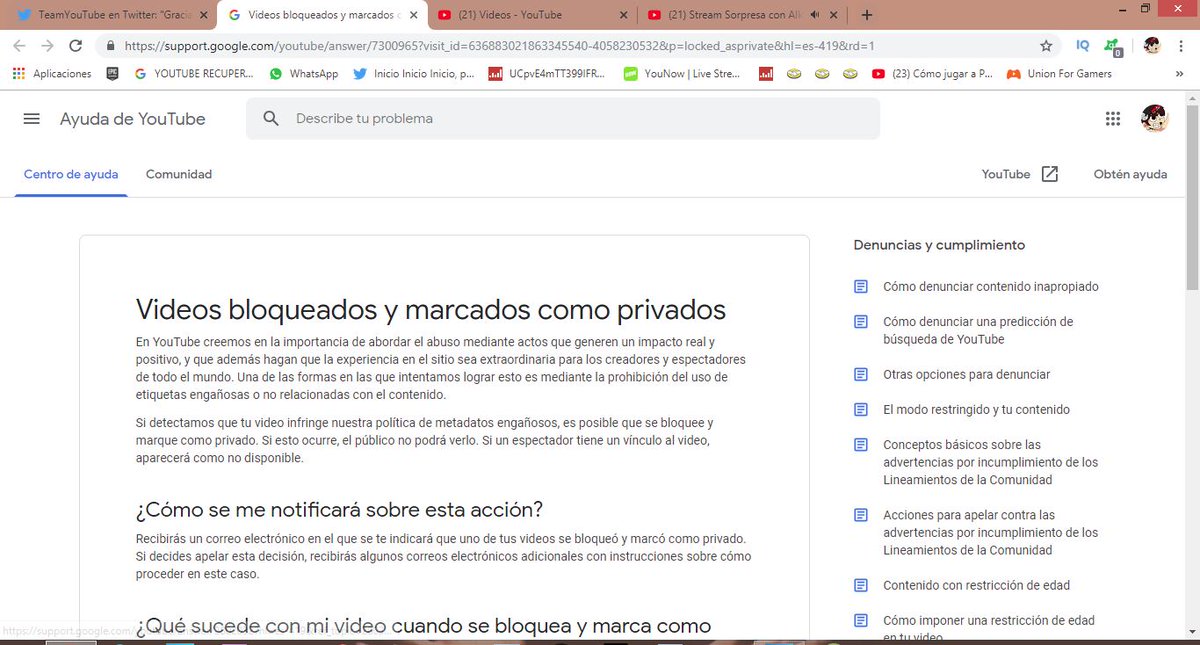Viewport: 1200px width, 645px height.
Task: Open the Google account avatar on the help page
Action: [x=1155, y=119]
